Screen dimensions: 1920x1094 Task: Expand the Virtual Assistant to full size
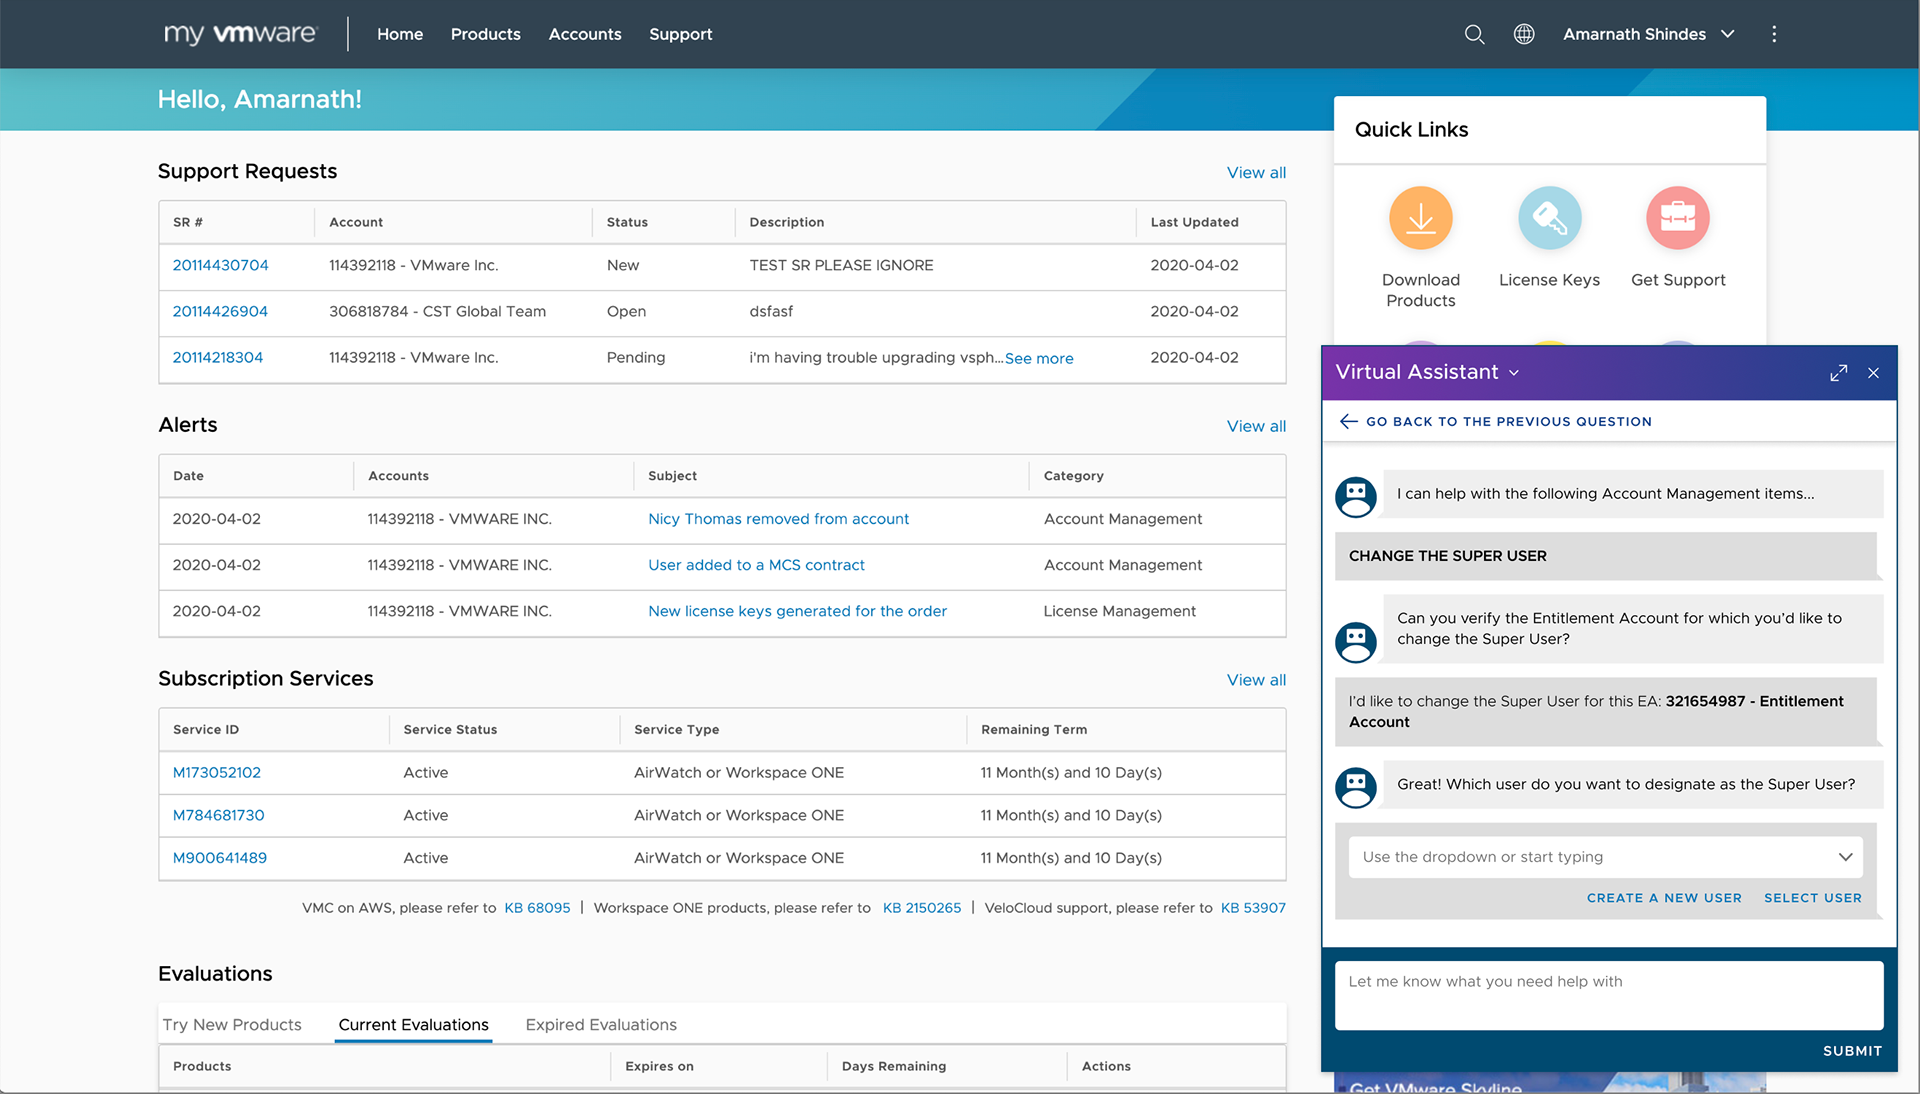tap(1838, 373)
